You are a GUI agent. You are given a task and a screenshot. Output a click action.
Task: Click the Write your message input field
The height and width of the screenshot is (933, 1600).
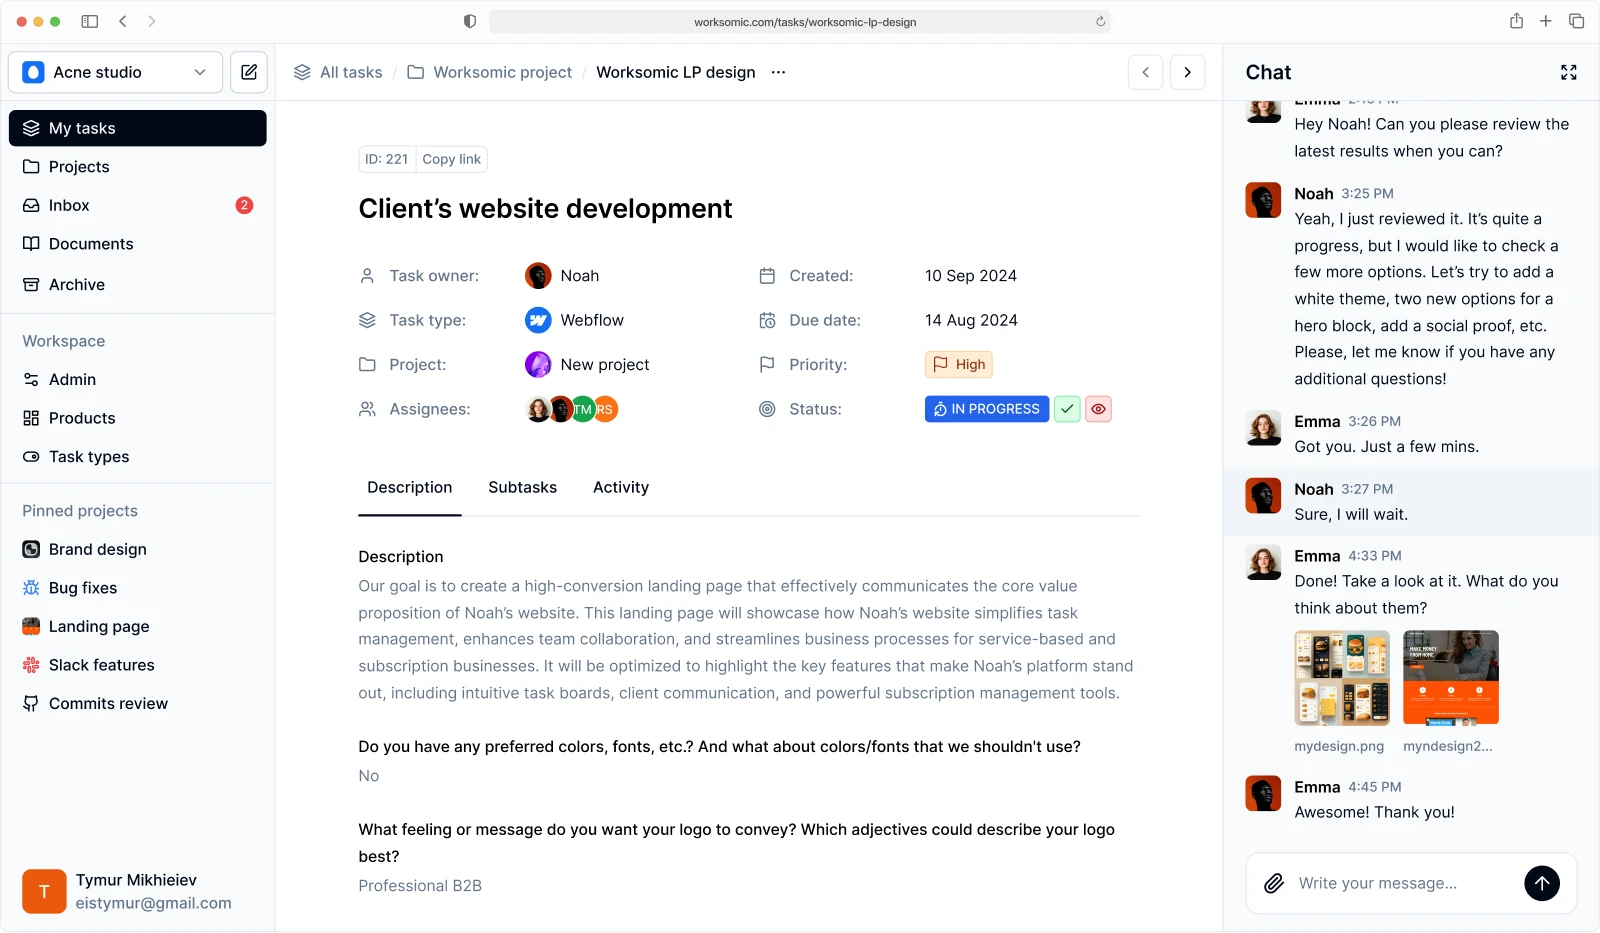(1390, 883)
